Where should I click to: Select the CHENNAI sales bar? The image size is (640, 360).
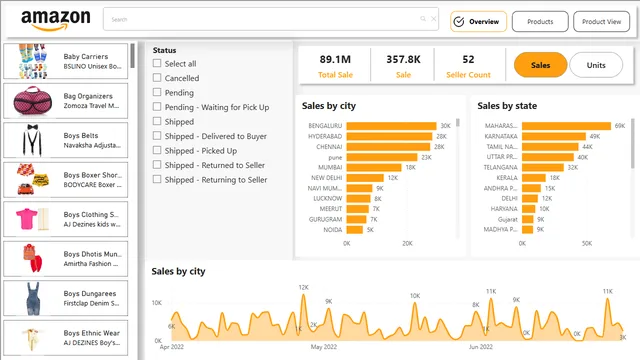(x=388, y=147)
